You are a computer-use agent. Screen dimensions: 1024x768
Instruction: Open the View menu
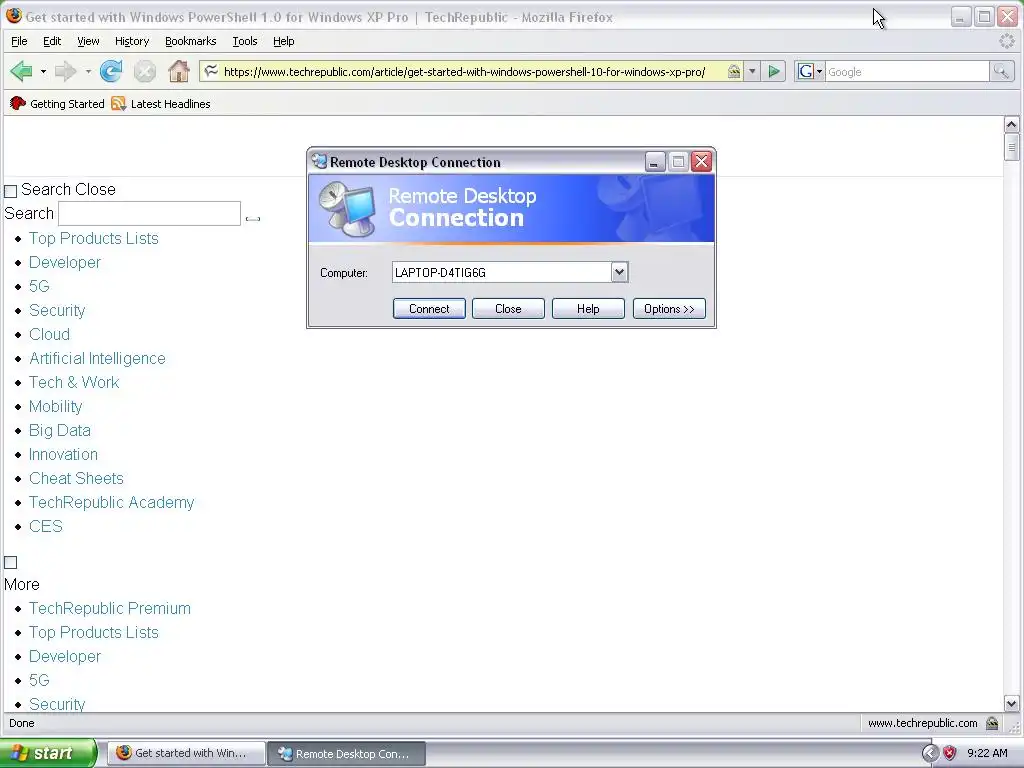(88, 41)
